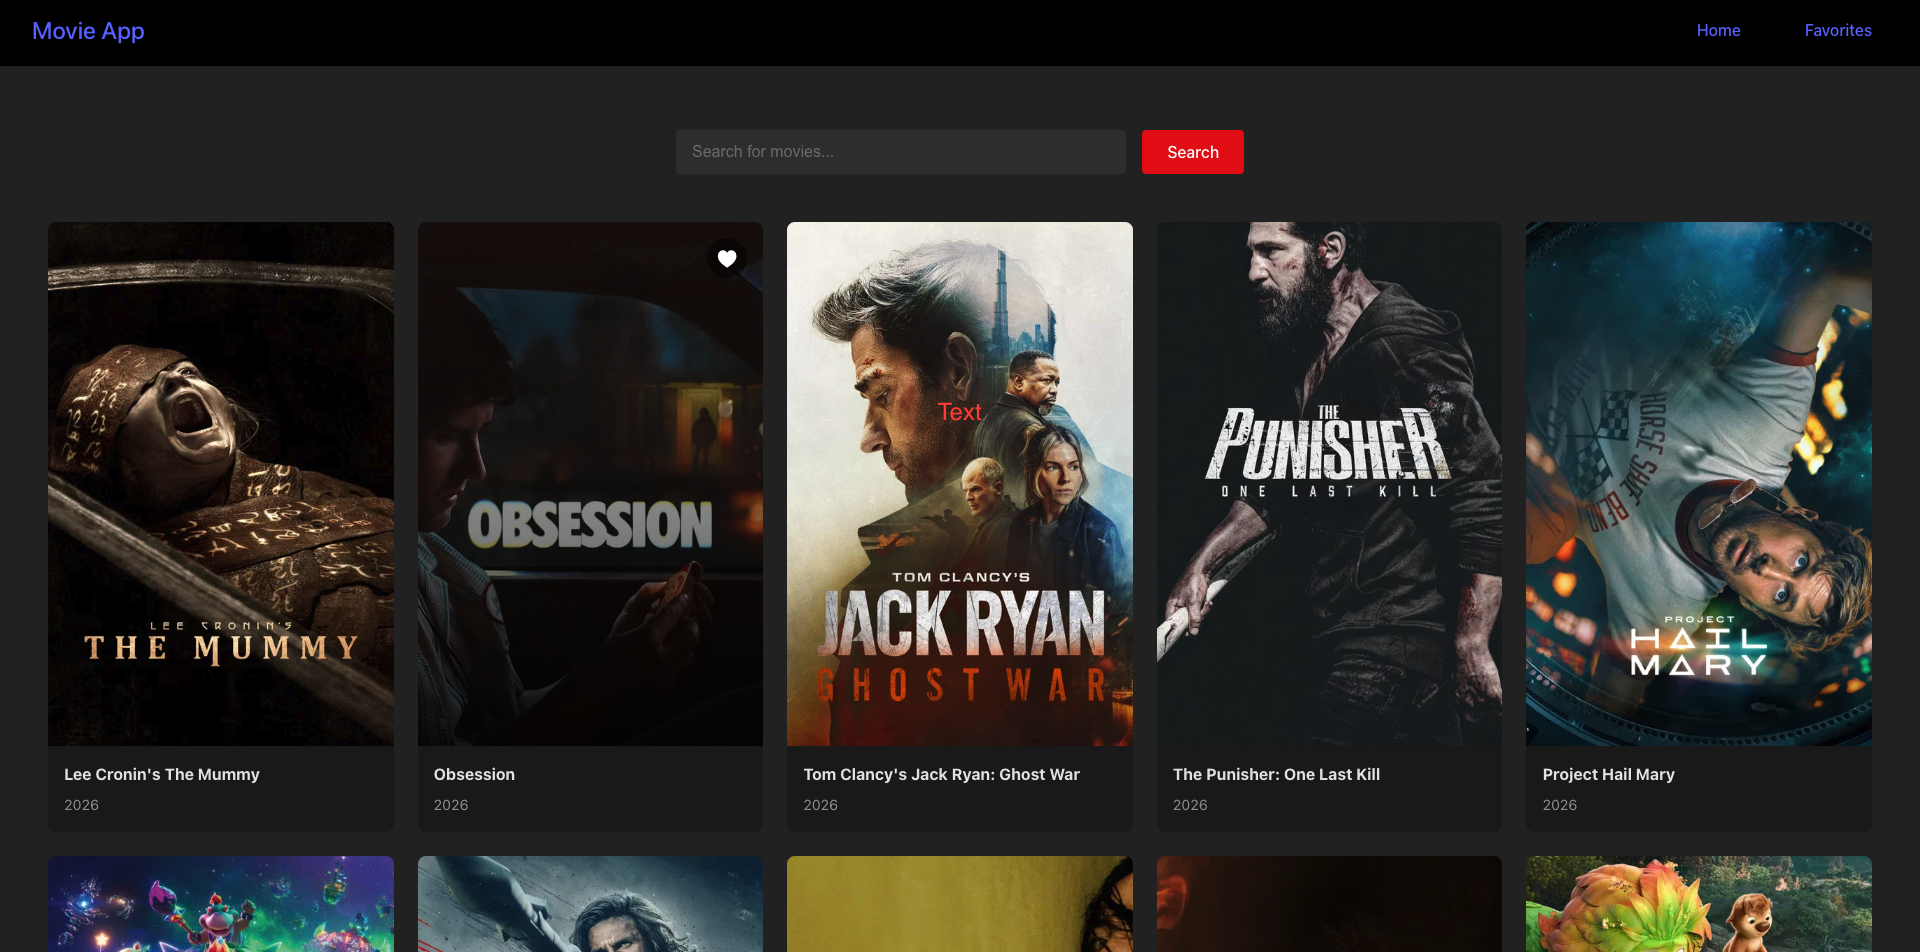This screenshot has width=1920, height=952.
Task: Click the 2026 year under Obsession
Action: (x=451, y=805)
